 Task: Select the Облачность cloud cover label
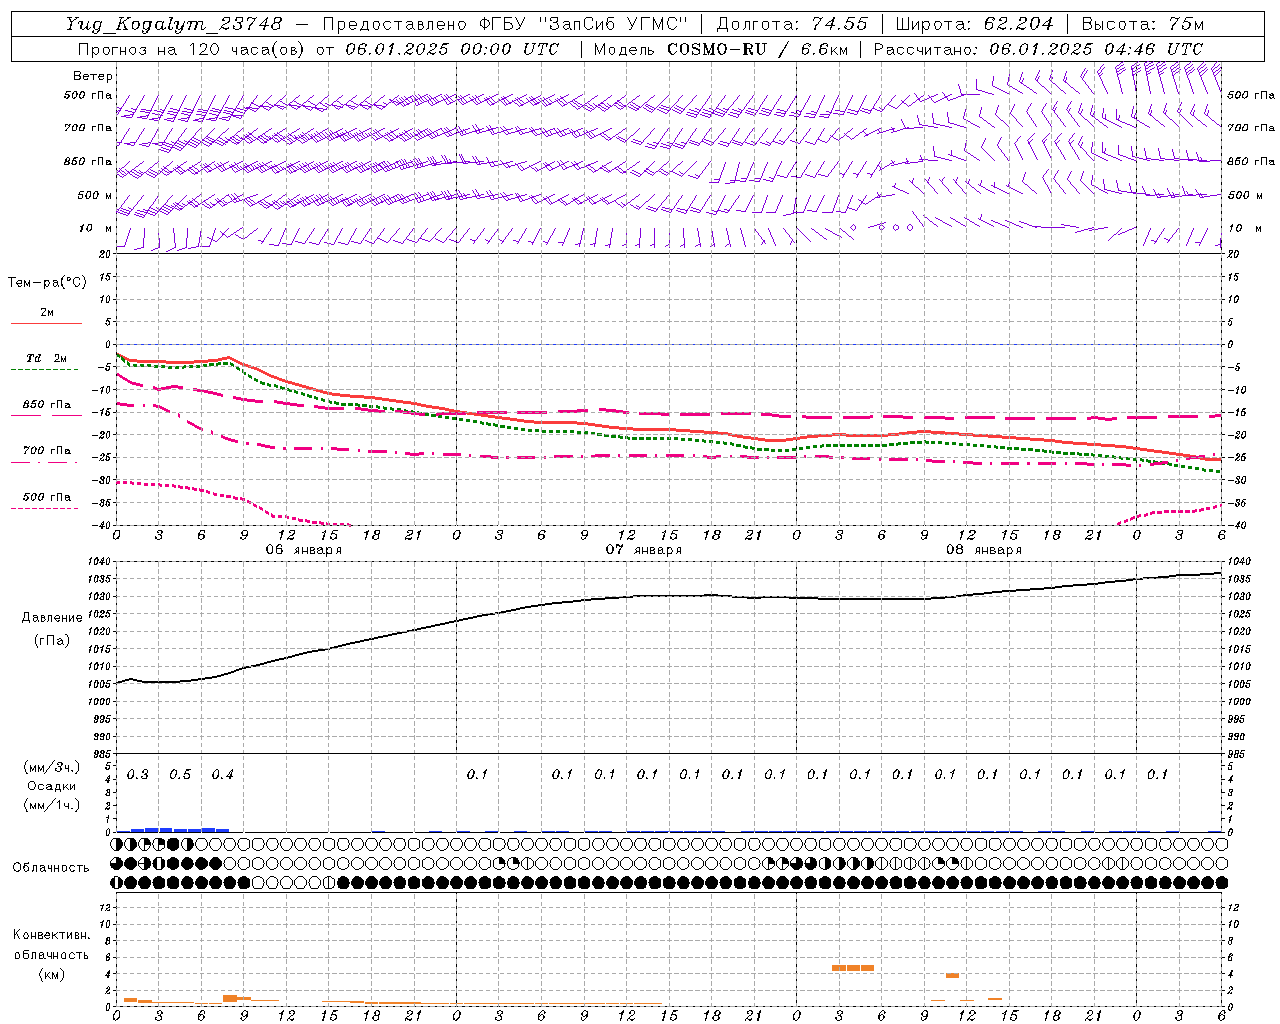(x=51, y=868)
